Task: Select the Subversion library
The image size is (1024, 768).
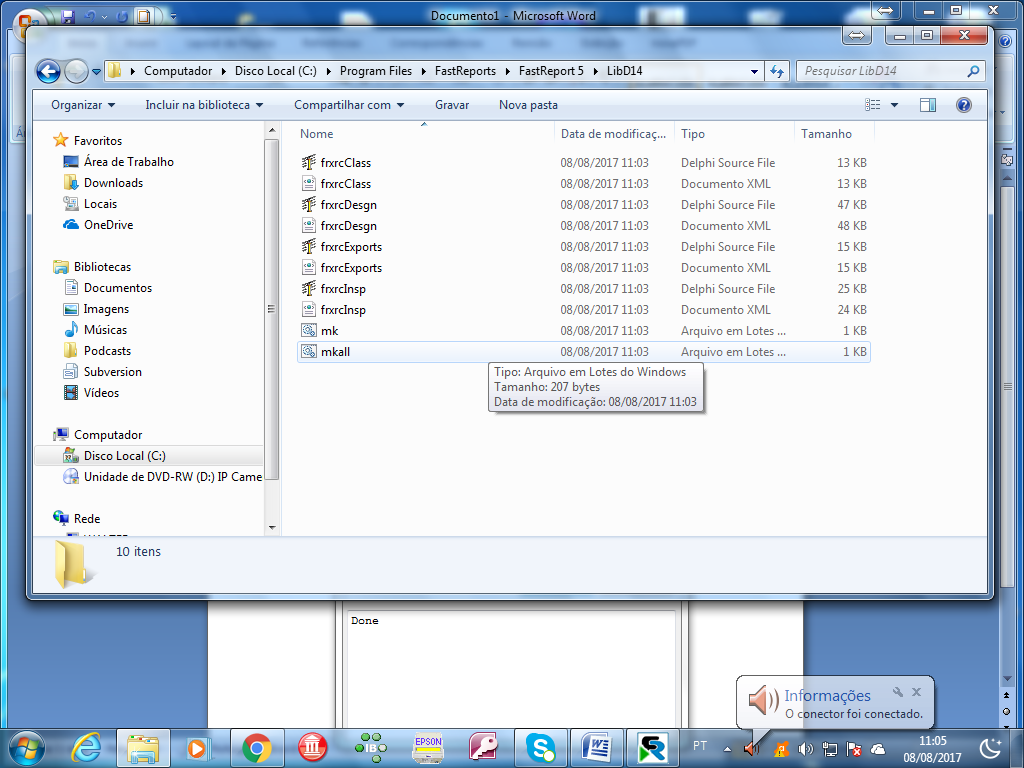Action: pyautogui.click(x=112, y=372)
